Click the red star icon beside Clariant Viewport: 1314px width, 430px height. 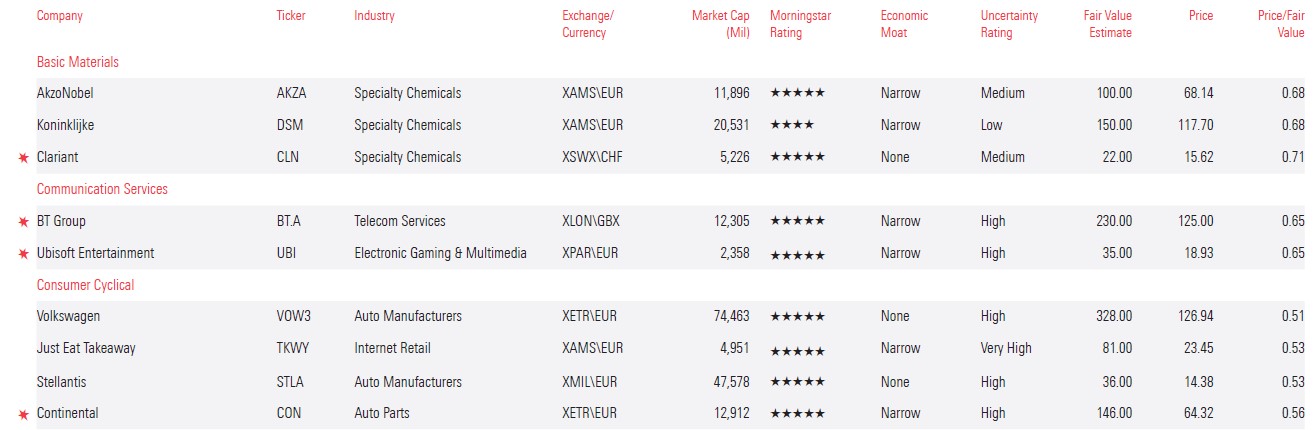pos(23,158)
